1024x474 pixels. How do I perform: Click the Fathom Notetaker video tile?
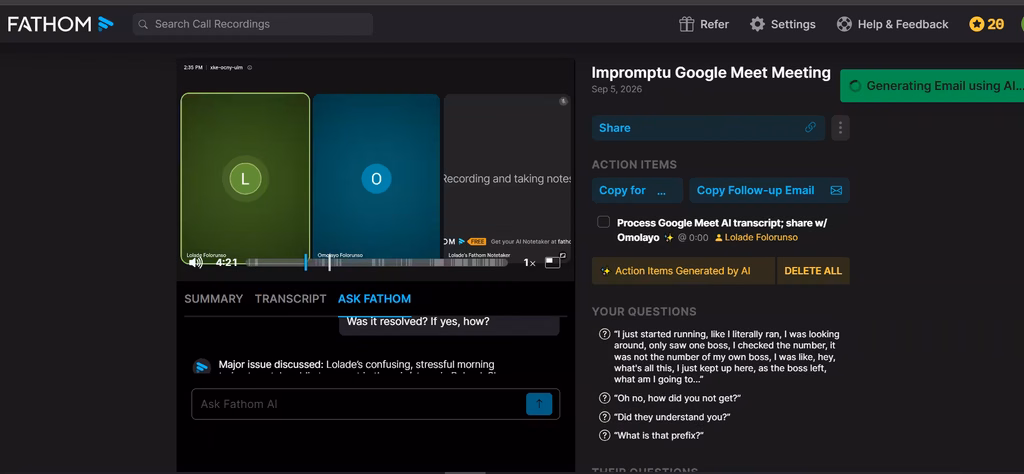507,178
